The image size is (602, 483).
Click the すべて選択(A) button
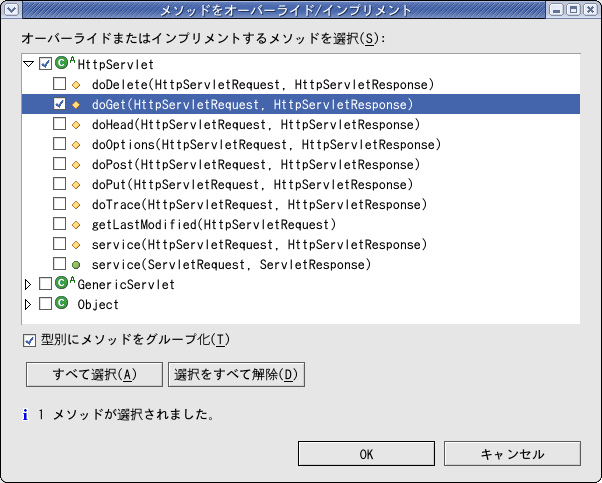94,374
